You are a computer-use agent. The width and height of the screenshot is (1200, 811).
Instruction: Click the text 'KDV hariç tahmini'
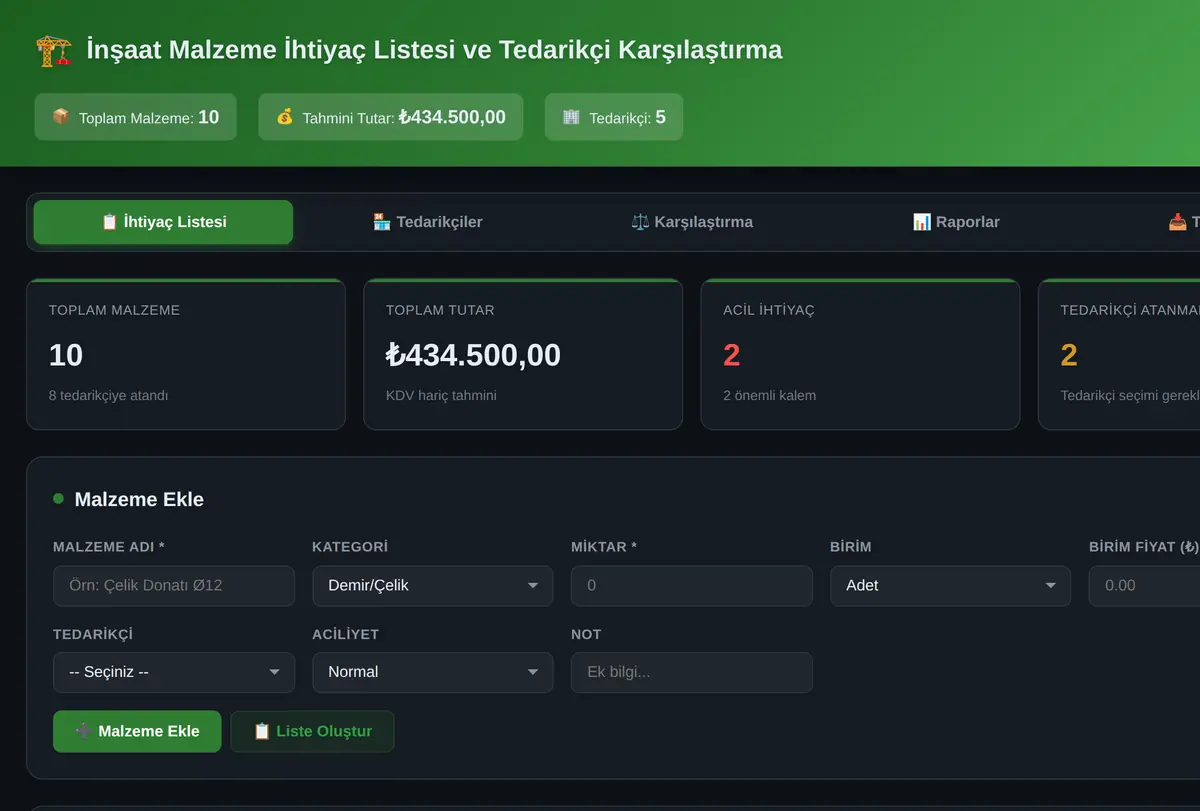click(441, 395)
